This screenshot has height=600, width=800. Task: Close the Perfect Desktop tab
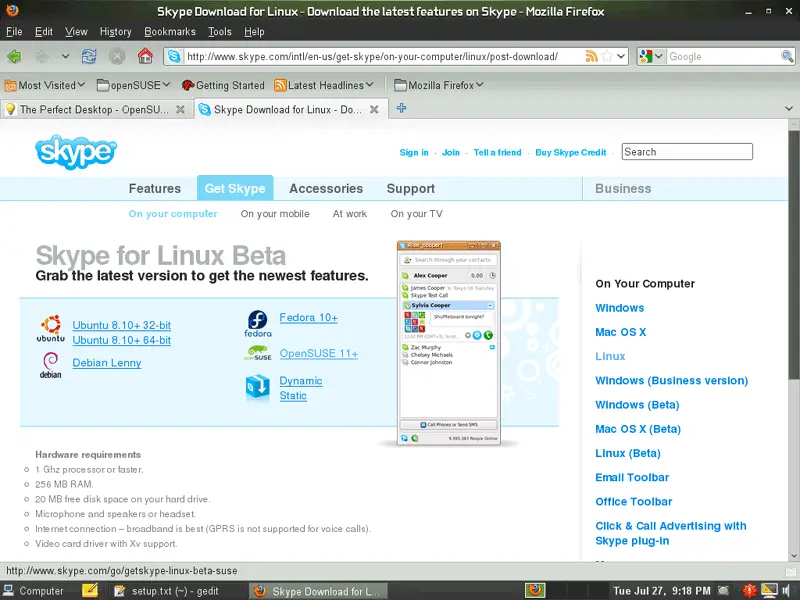[x=180, y=109]
